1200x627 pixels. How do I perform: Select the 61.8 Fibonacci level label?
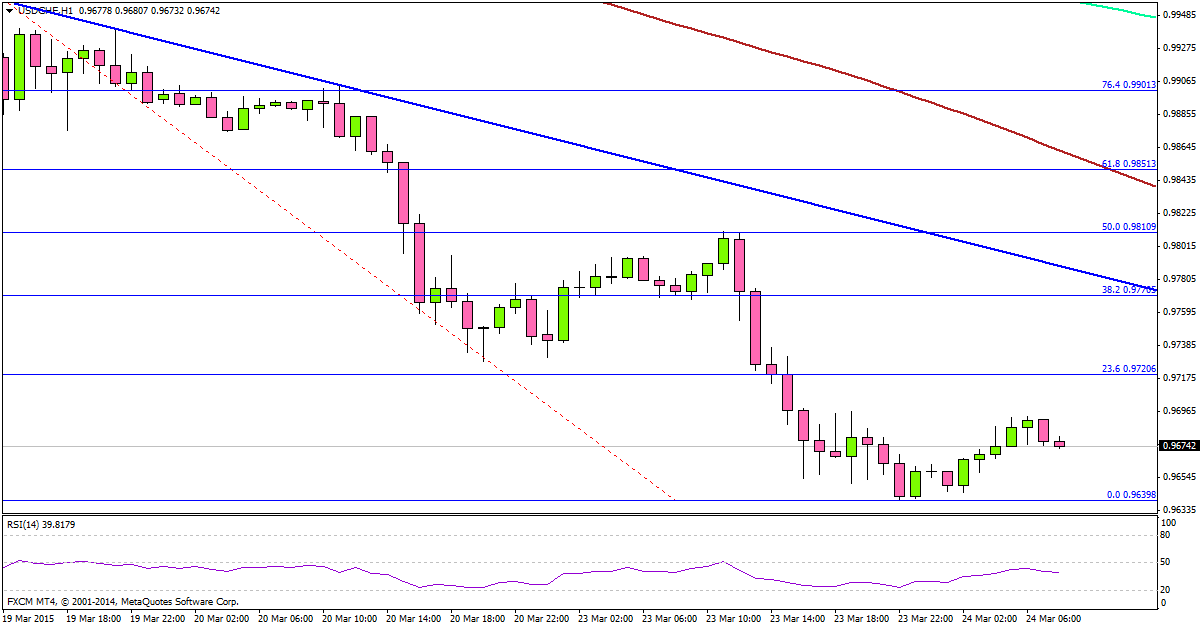click(x=1128, y=164)
